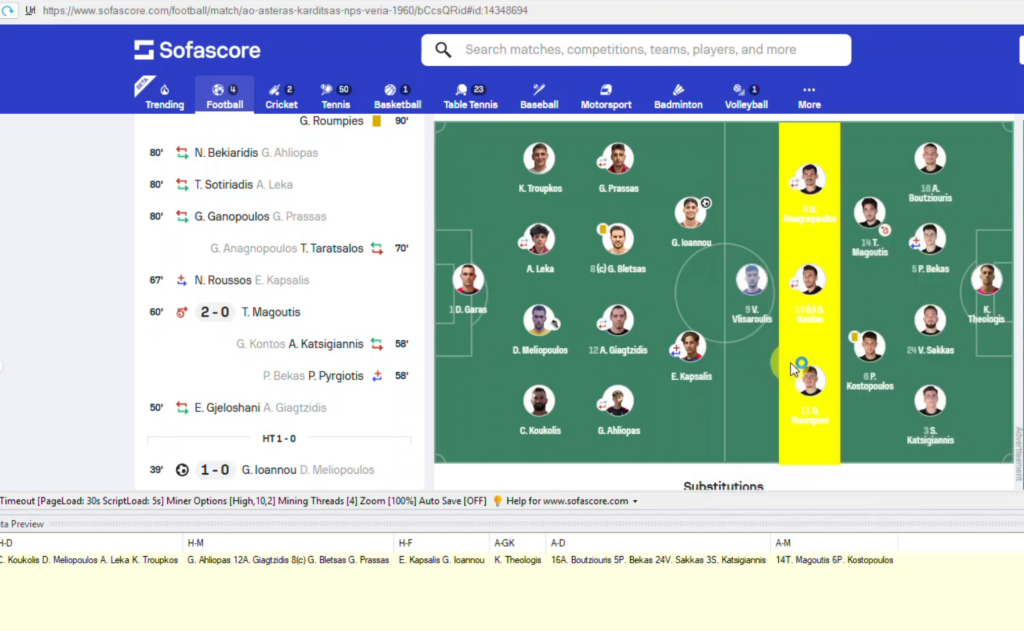Click the search magnifier icon
Viewport: 1024px width, 631px height.
442,49
